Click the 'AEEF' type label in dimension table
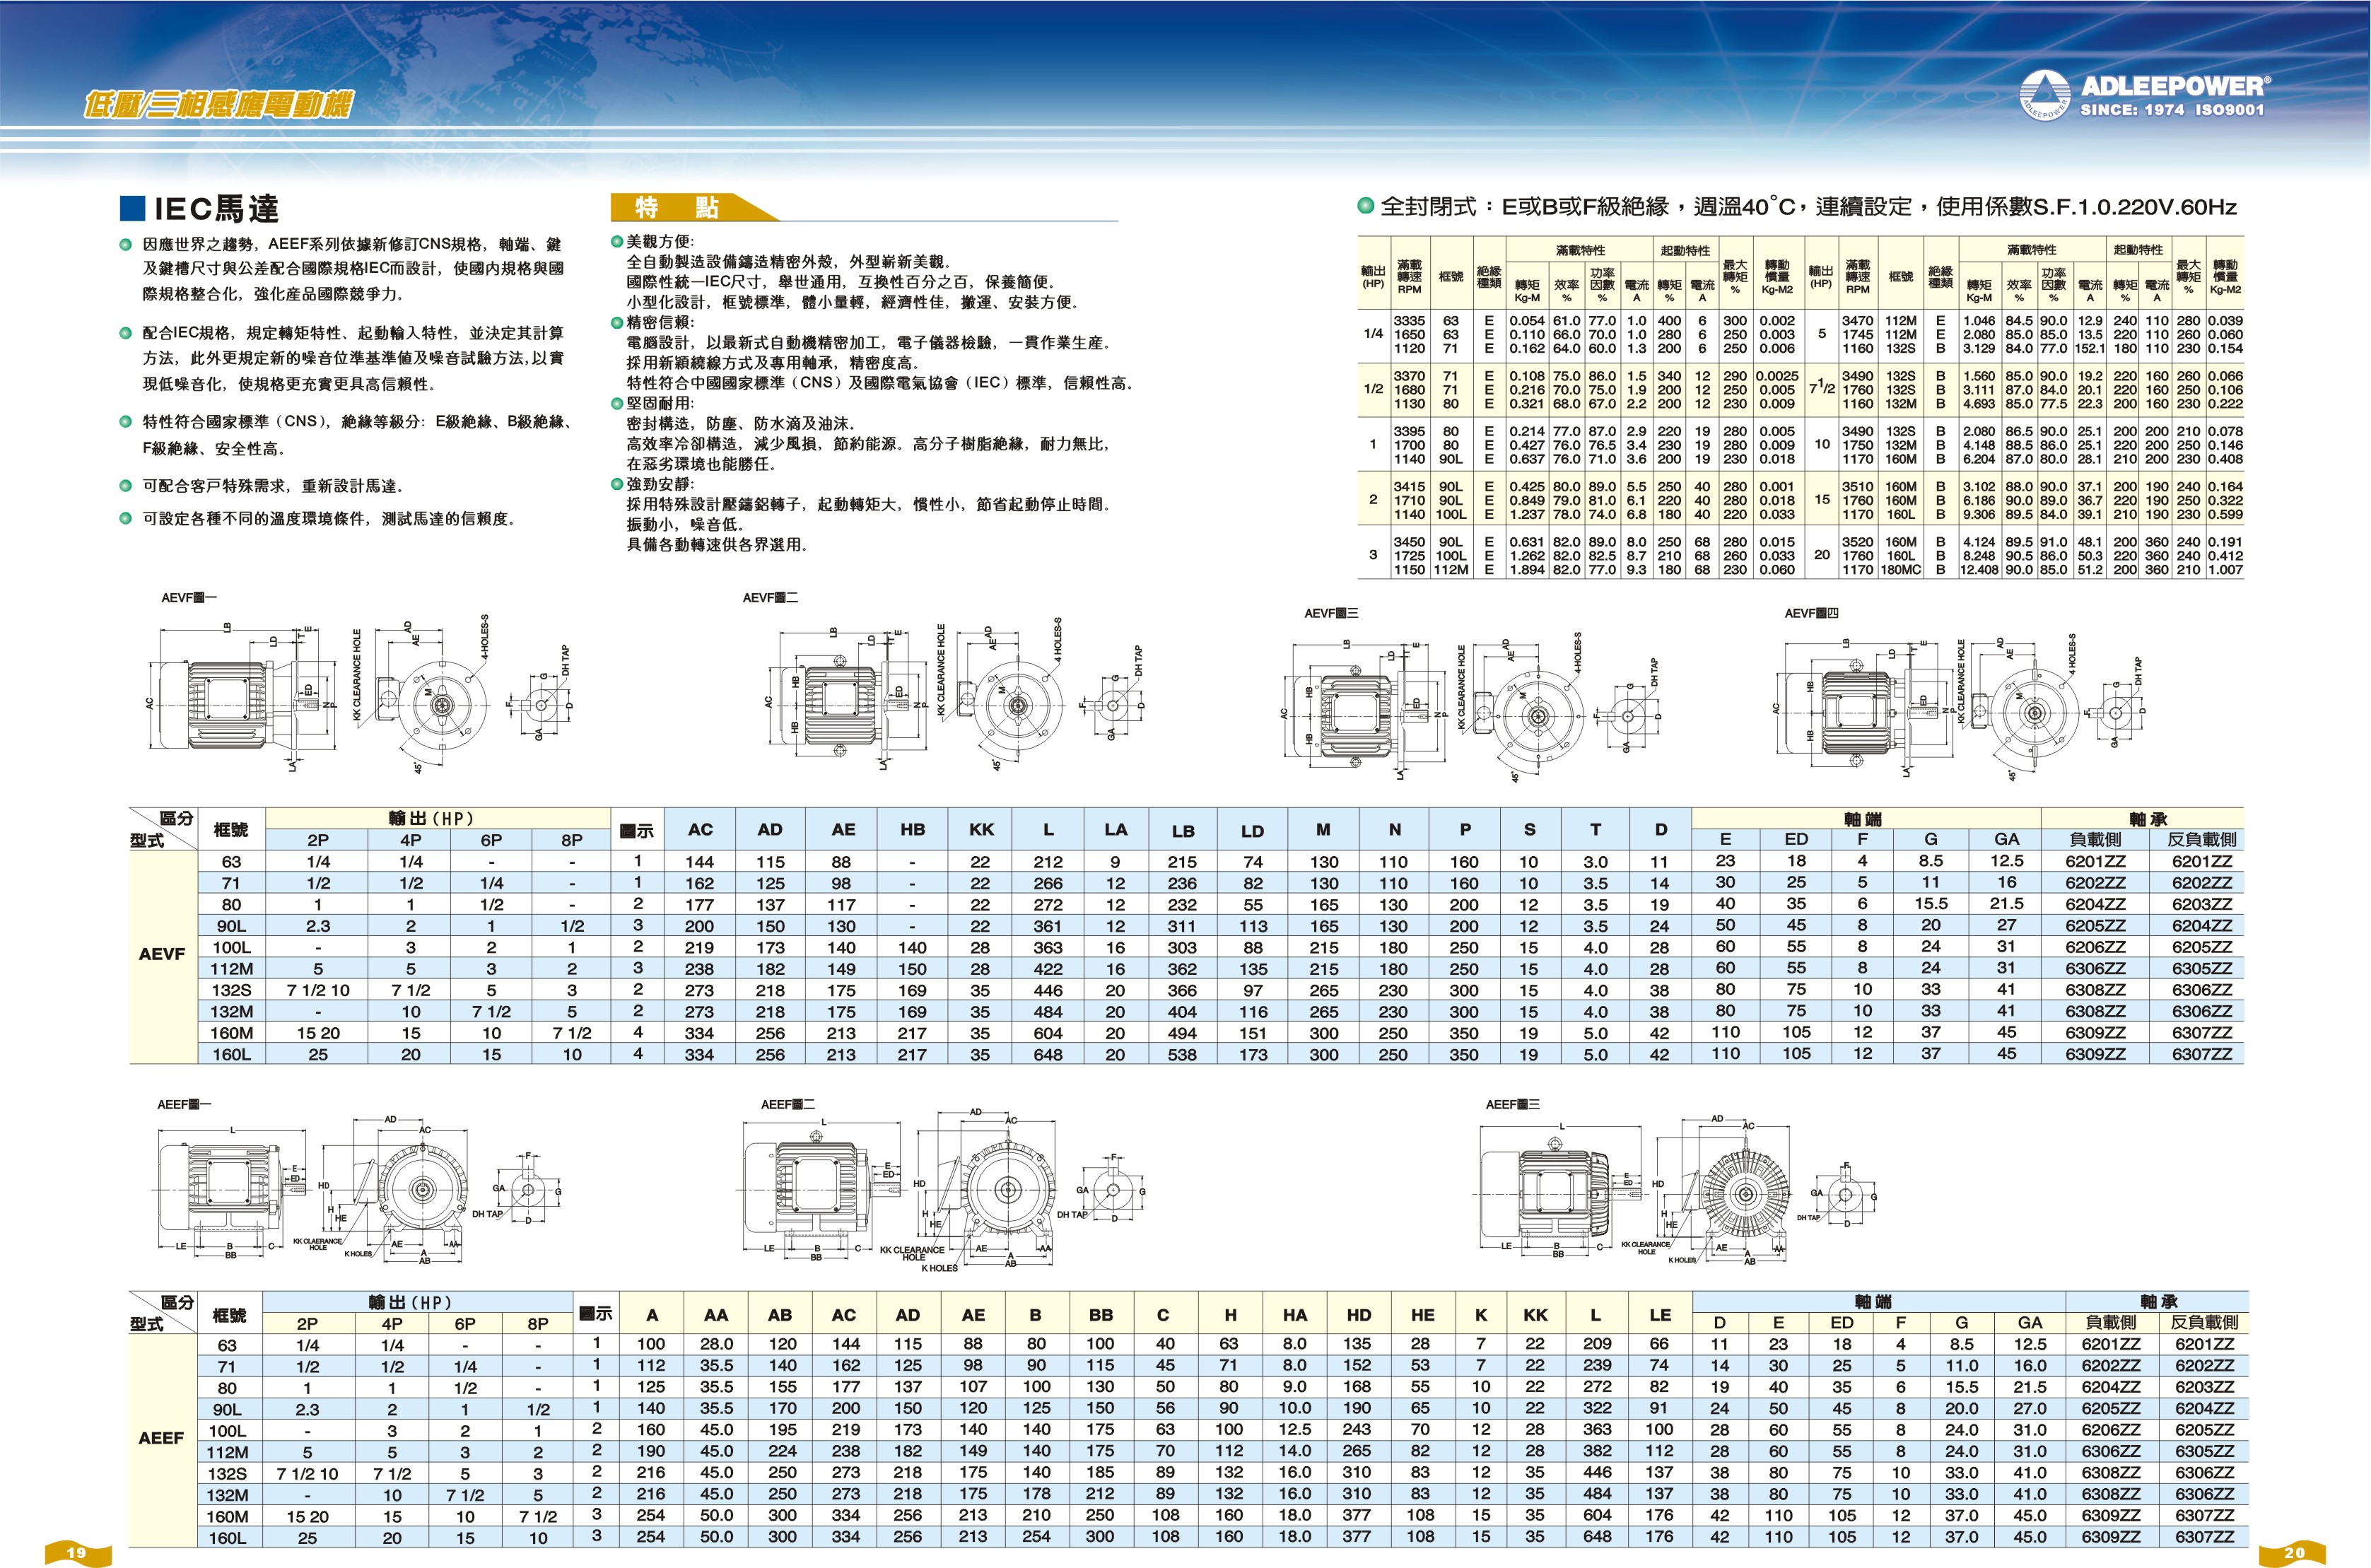Image resolution: width=2371 pixels, height=1568 pixels. (x=161, y=1438)
